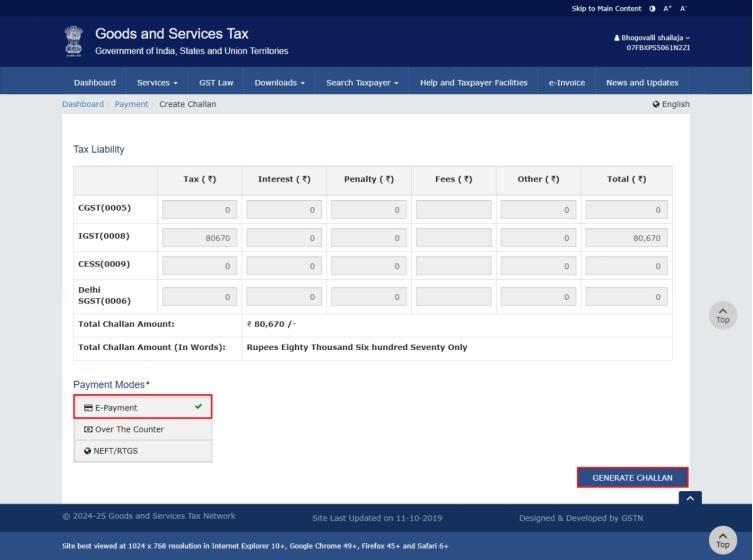The image size is (753, 560).
Task: Click the up chevron tab below Generate Challan
Action: (690, 498)
